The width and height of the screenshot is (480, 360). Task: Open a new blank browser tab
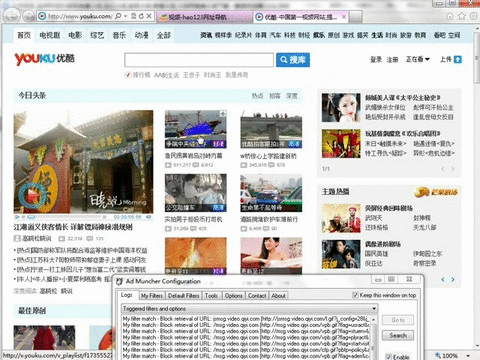(x=356, y=17)
